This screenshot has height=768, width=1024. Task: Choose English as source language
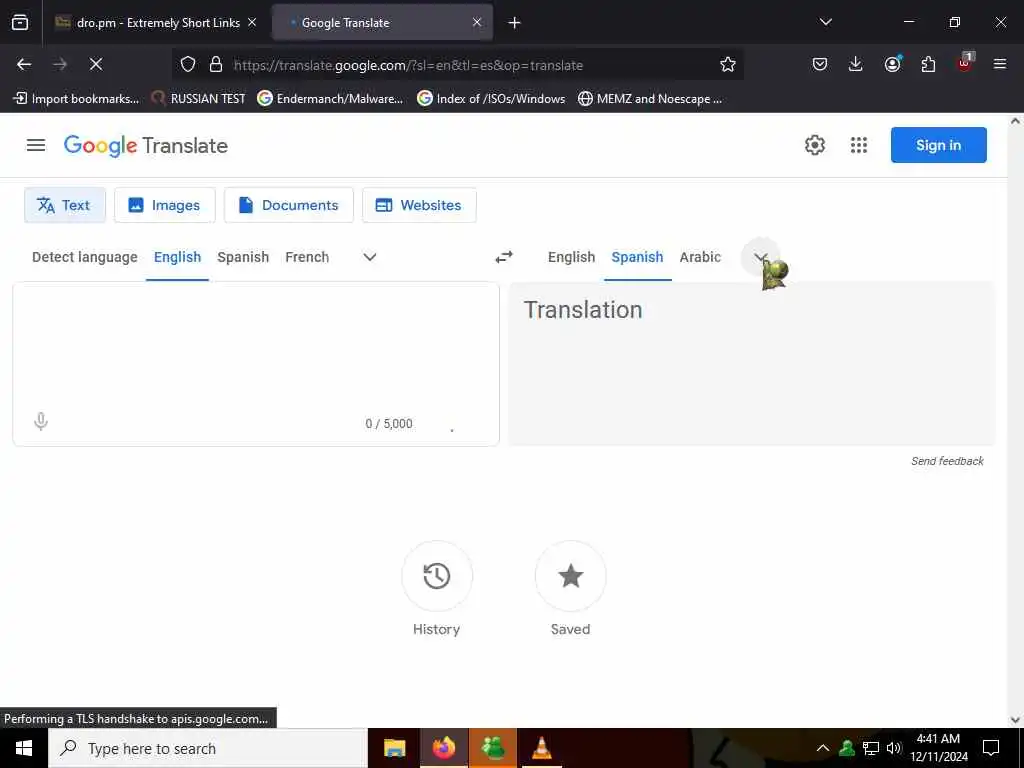point(178,257)
